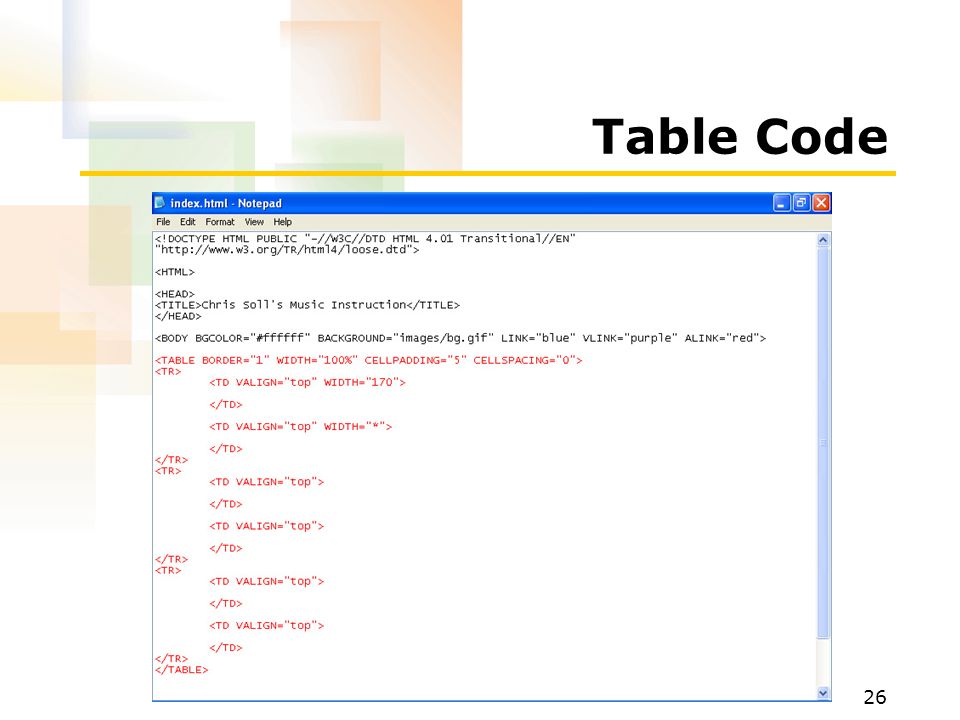Click the <BODY BGCOLOR="#ffffff" line

[460, 338]
